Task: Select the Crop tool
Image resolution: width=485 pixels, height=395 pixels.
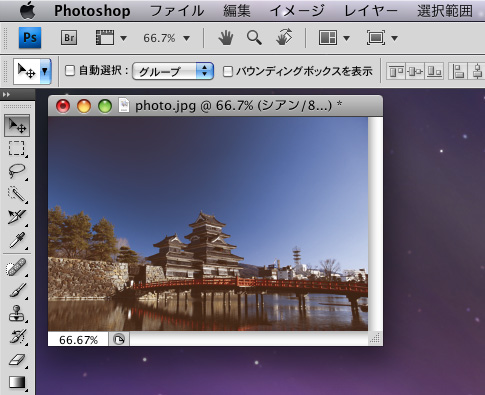Action: pyautogui.click(x=17, y=217)
